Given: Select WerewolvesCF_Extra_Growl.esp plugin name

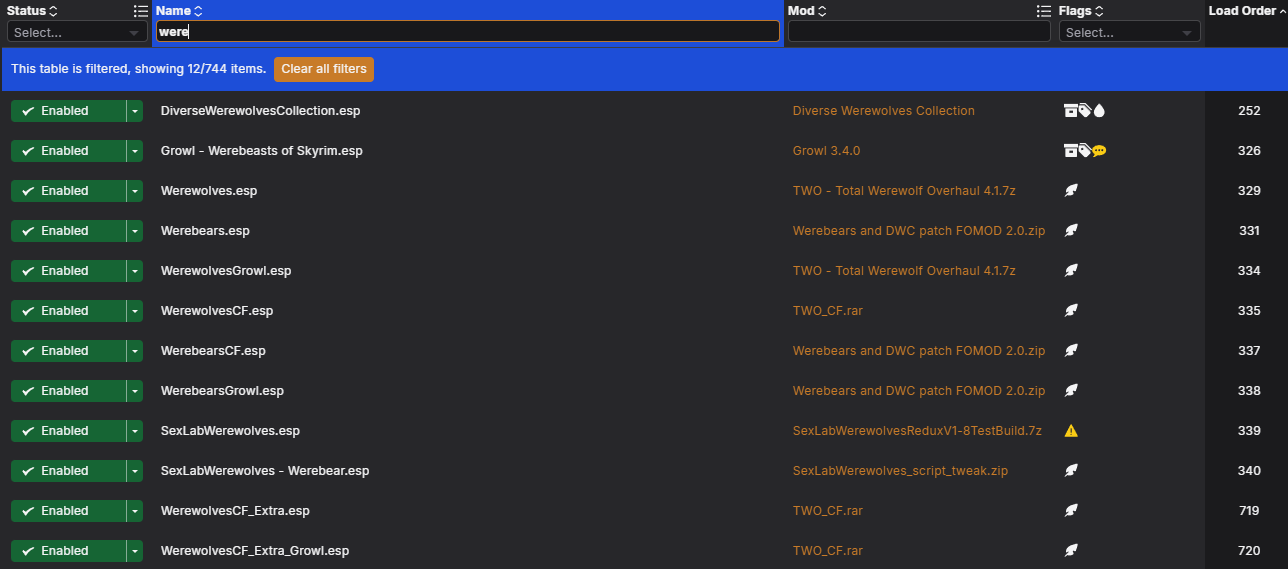Looking at the screenshot, I should 255,551.
